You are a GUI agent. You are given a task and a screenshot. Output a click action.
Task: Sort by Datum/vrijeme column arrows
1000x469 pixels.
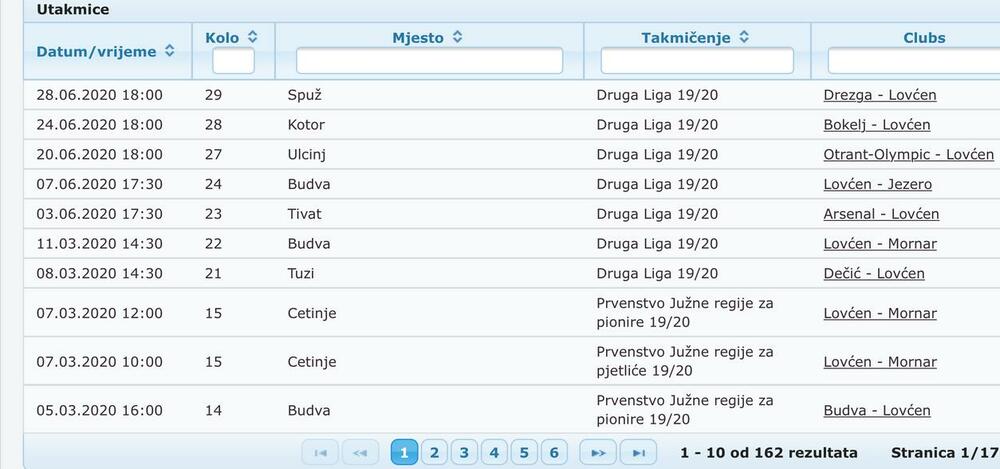pos(170,51)
